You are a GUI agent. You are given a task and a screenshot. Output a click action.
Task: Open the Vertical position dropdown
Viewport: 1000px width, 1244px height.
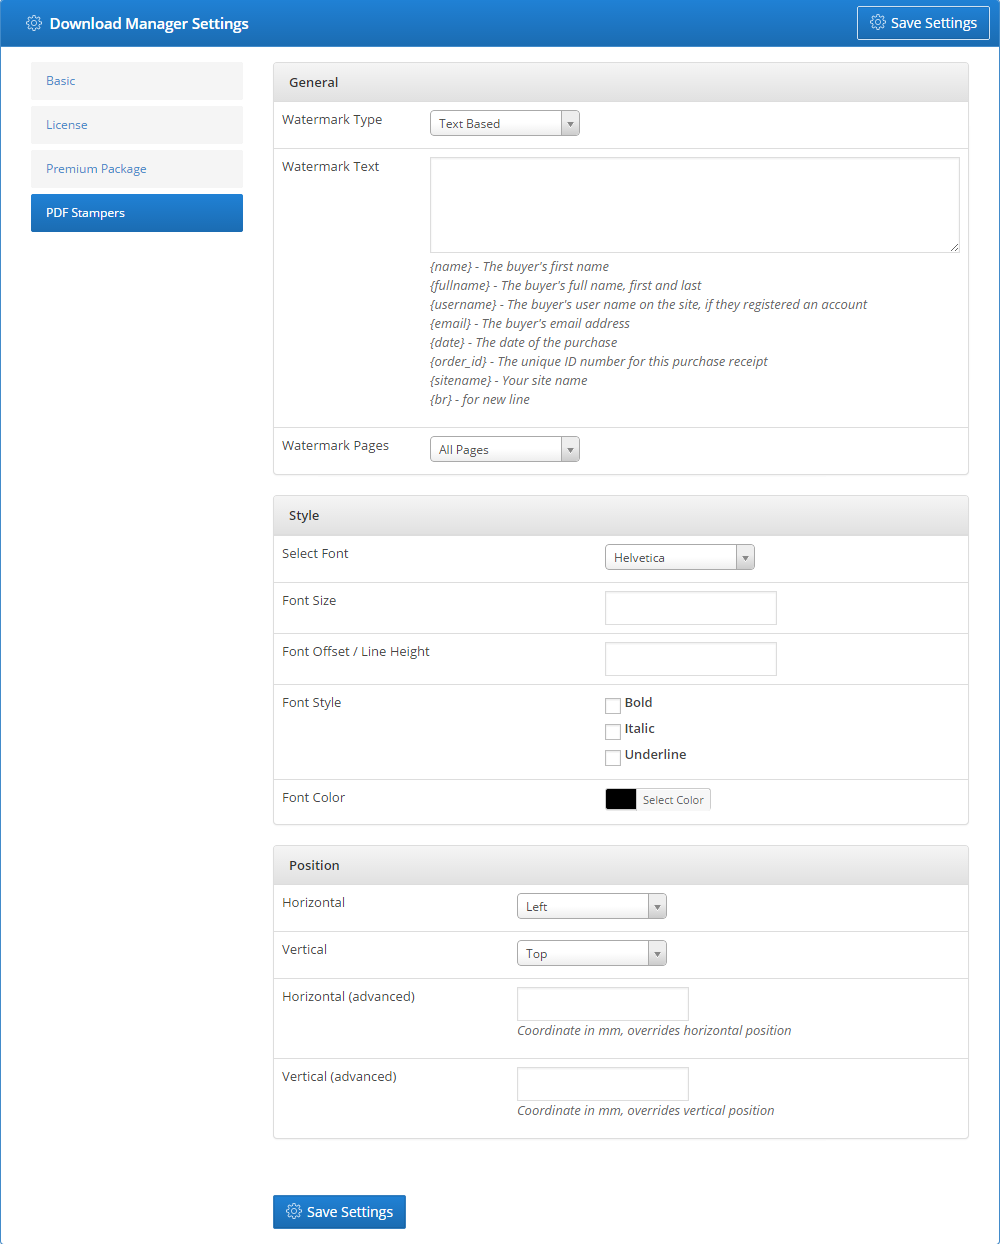click(x=592, y=953)
